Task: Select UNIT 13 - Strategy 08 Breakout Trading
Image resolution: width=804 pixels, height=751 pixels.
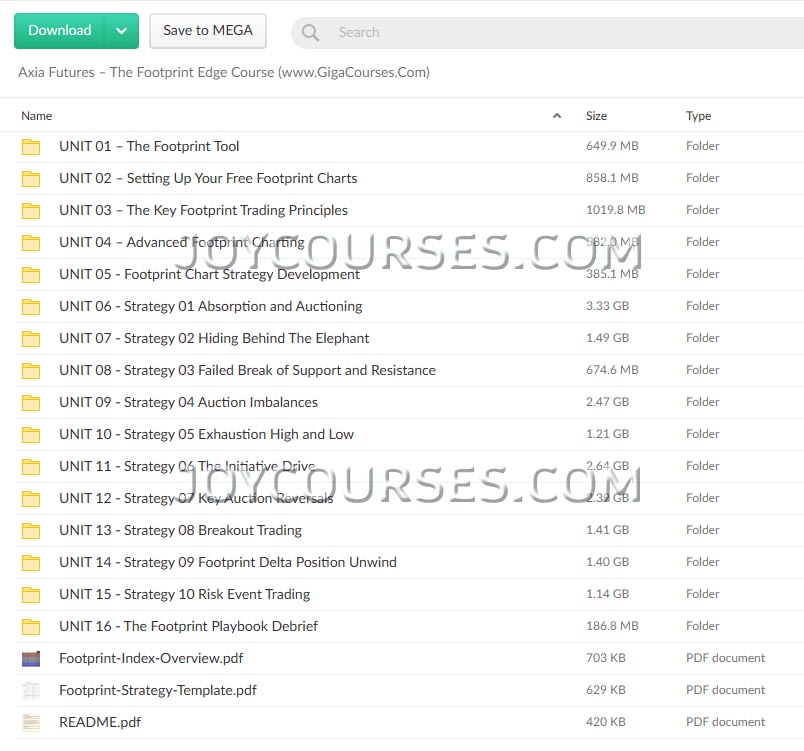Action: (180, 530)
